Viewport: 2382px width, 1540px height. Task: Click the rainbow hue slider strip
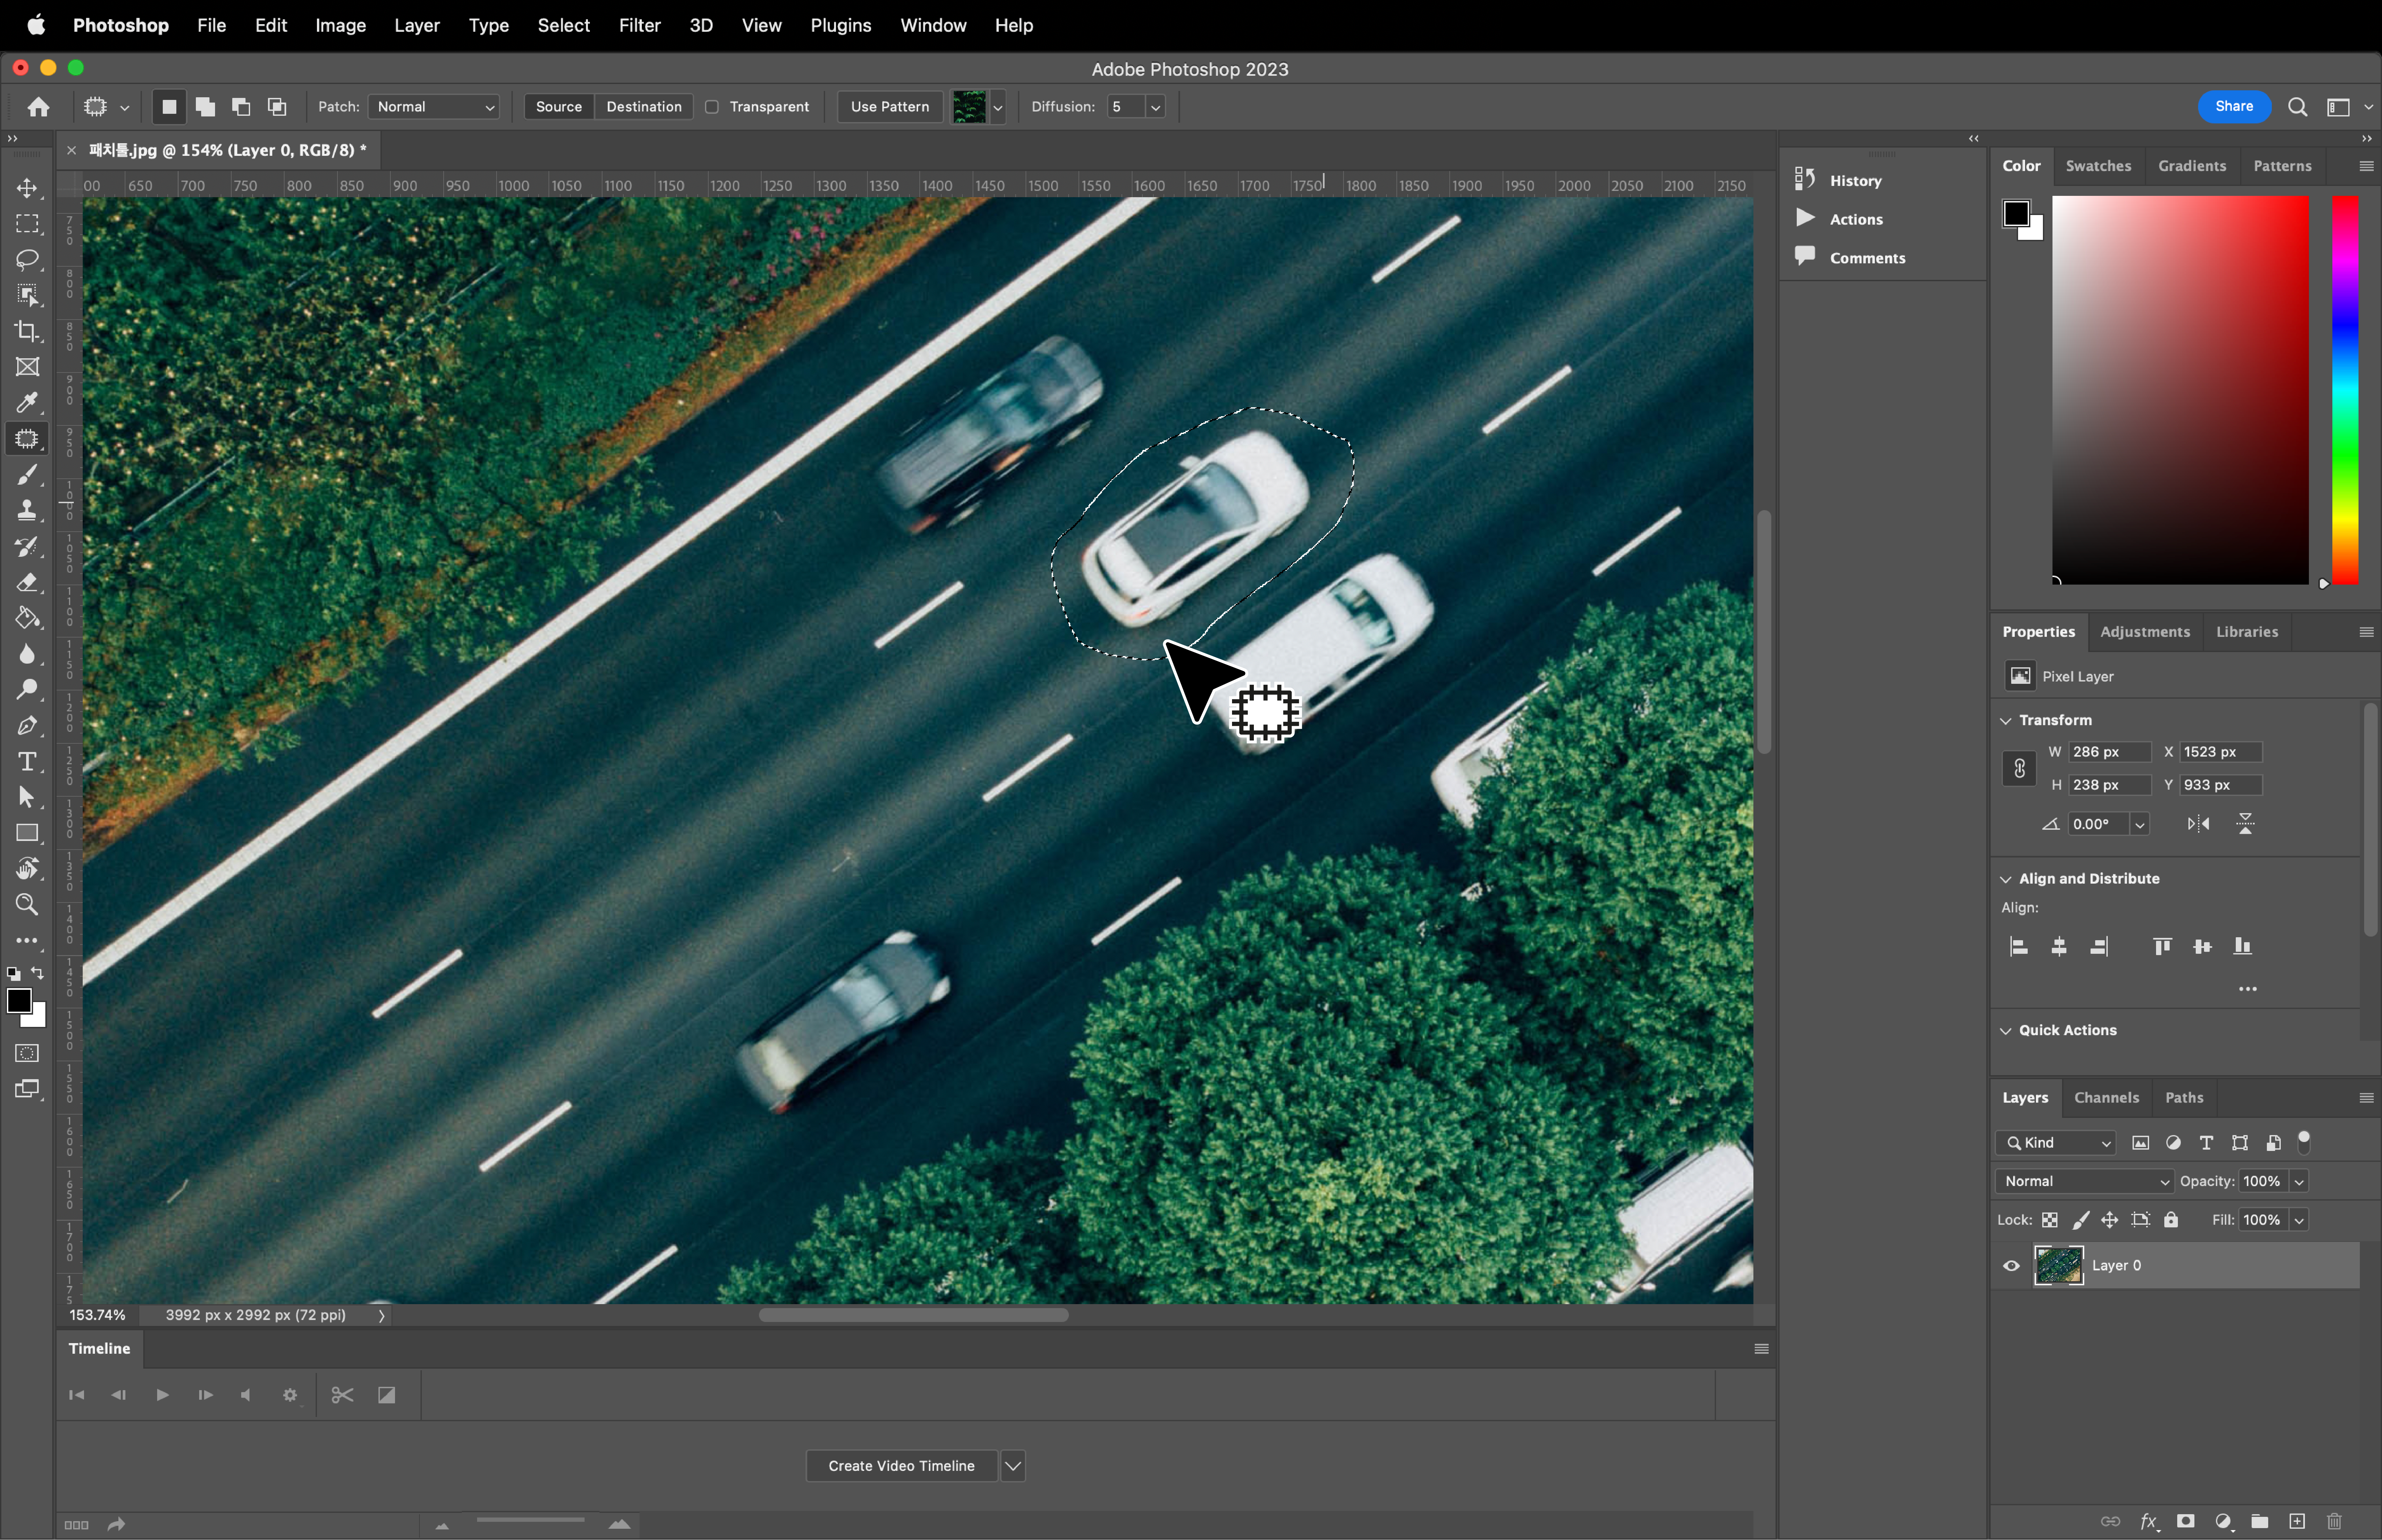point(2345,390)
